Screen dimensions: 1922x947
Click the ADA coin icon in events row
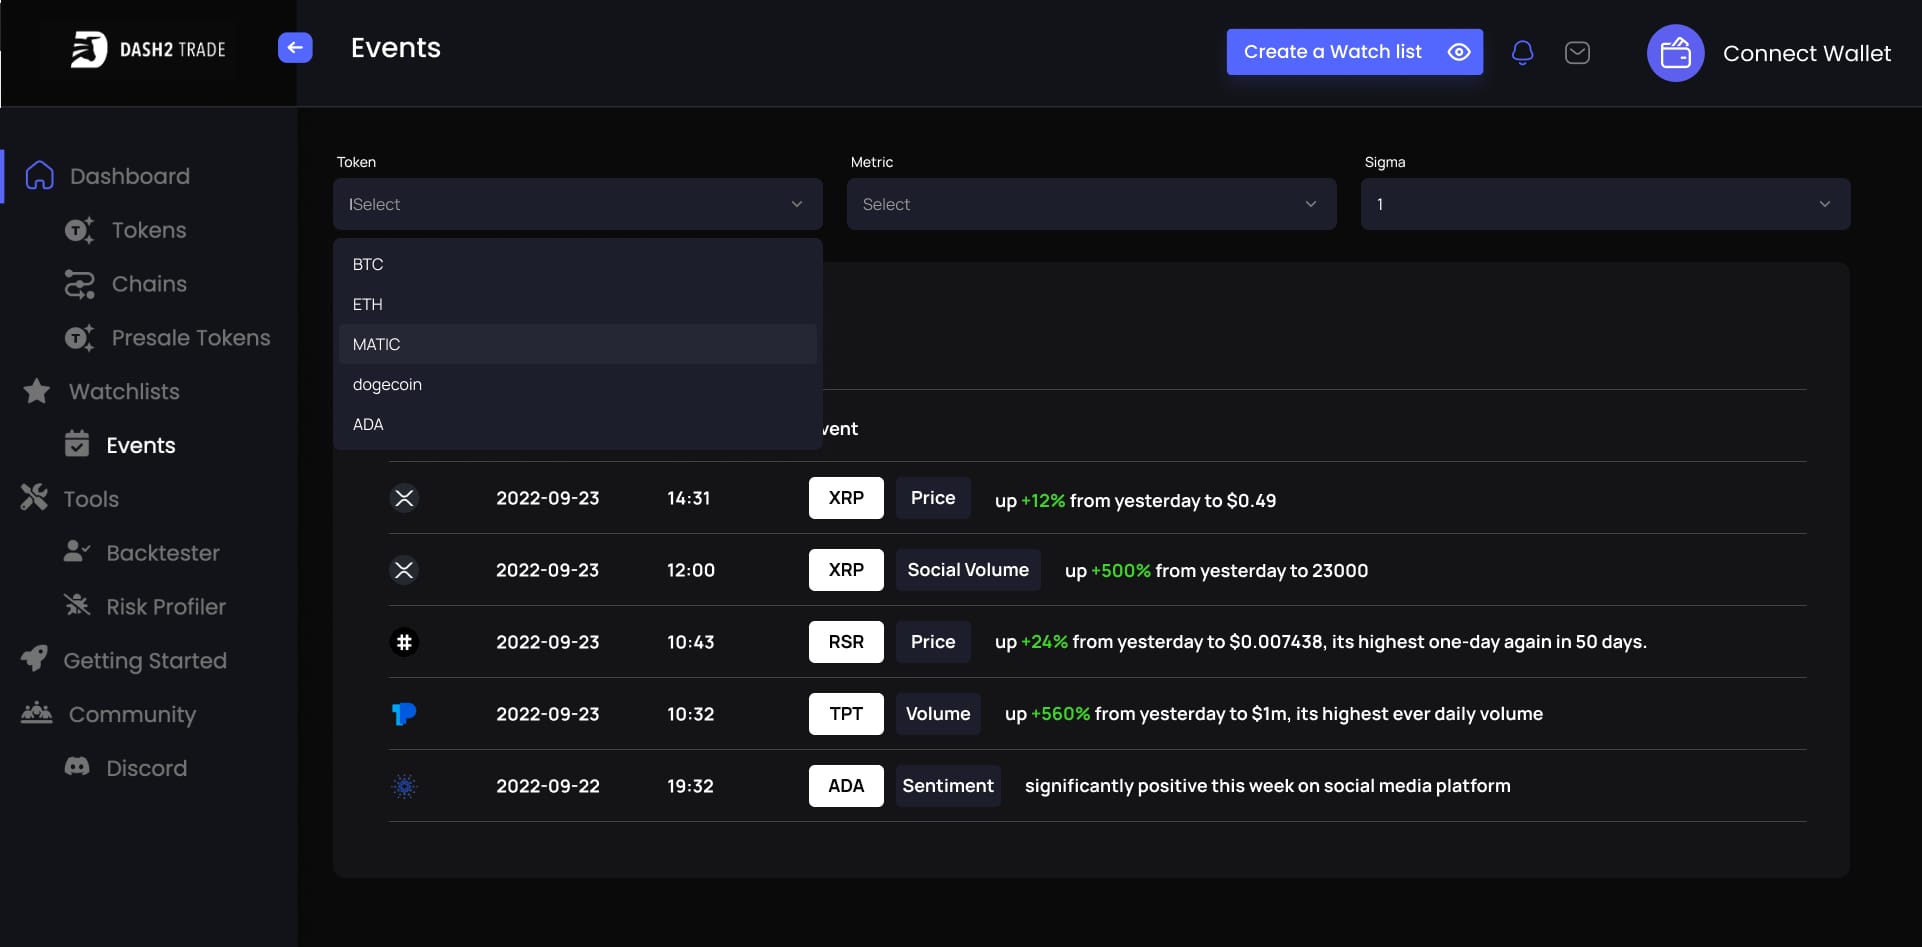[x=404, y=786]
